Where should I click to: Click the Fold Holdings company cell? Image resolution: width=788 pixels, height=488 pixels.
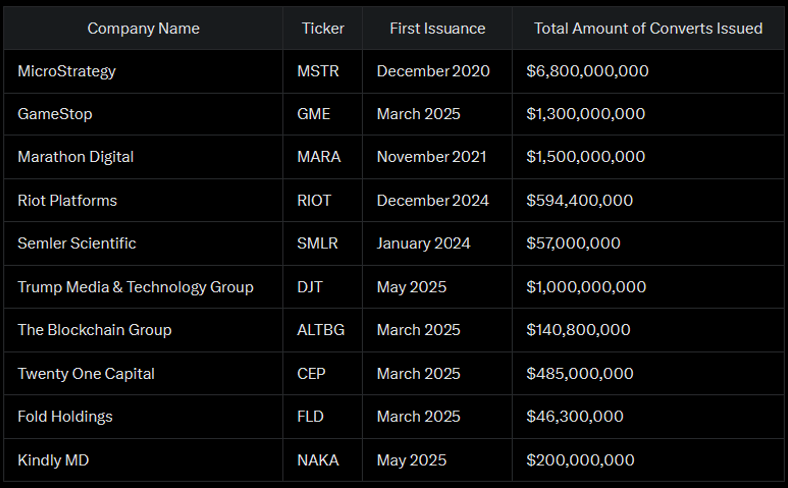[65, 416]
